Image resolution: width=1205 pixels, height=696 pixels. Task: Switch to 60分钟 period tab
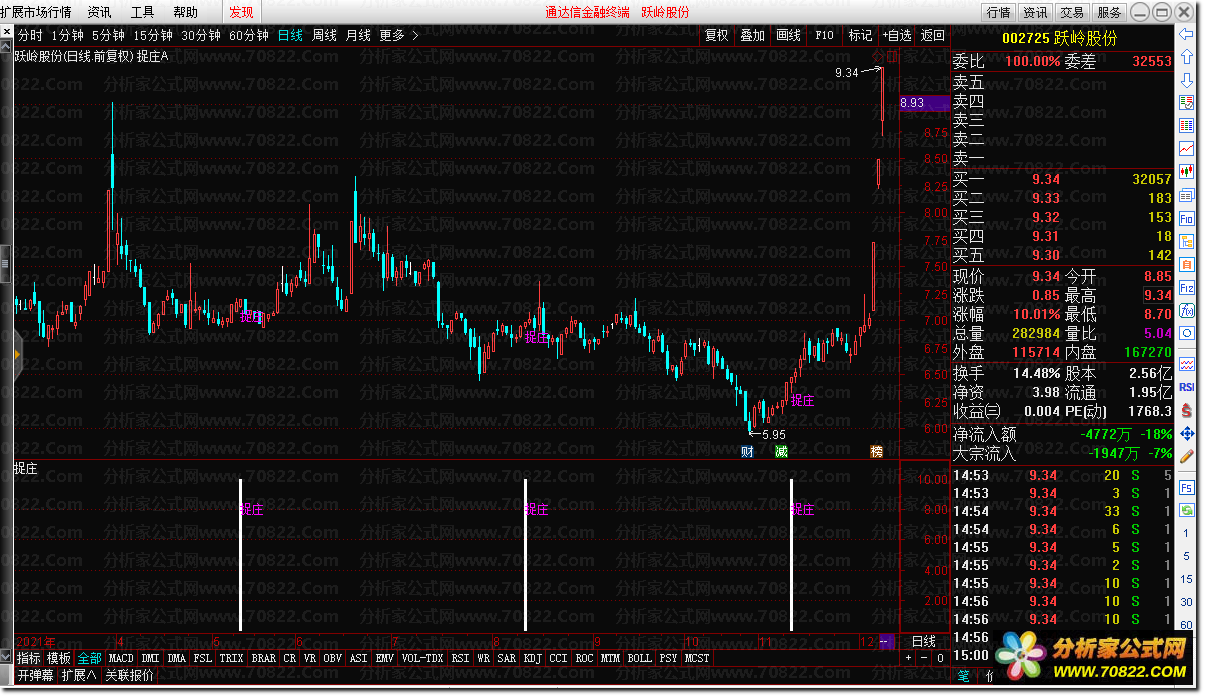point(249,35)
